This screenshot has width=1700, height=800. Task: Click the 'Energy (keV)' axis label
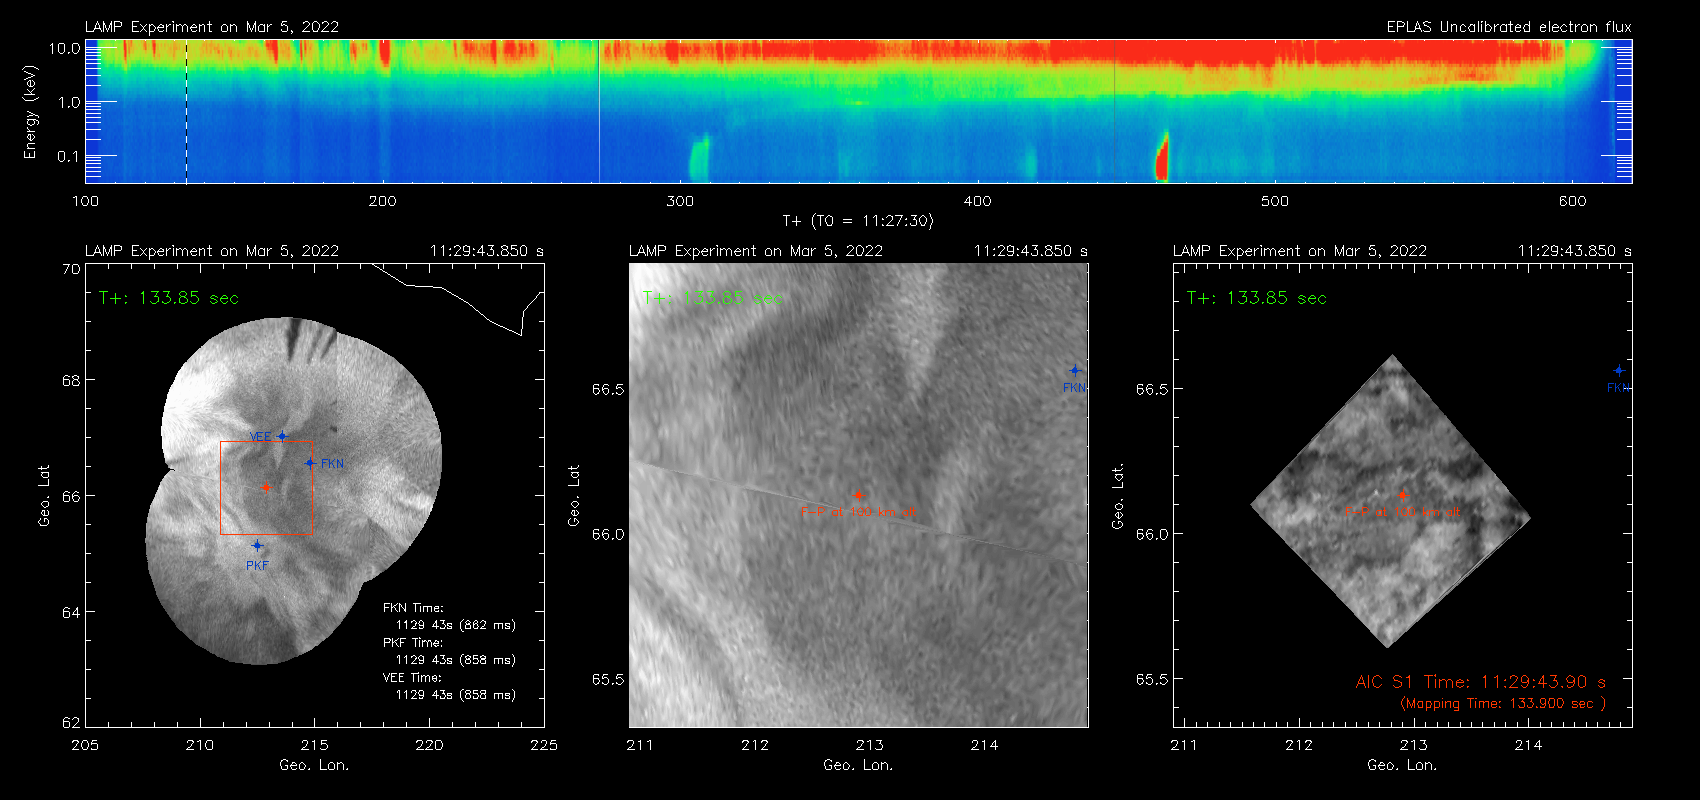30,112
